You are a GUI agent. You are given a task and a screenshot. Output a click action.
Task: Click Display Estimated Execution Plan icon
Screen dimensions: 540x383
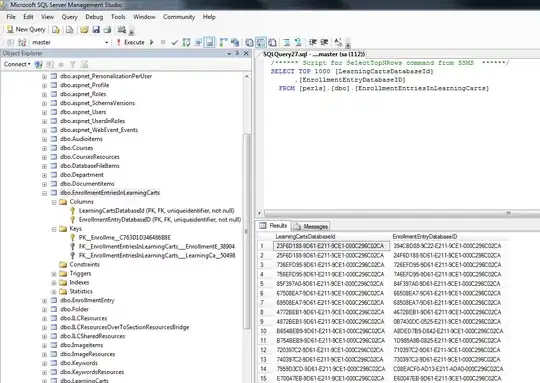(x=186, y=42)
